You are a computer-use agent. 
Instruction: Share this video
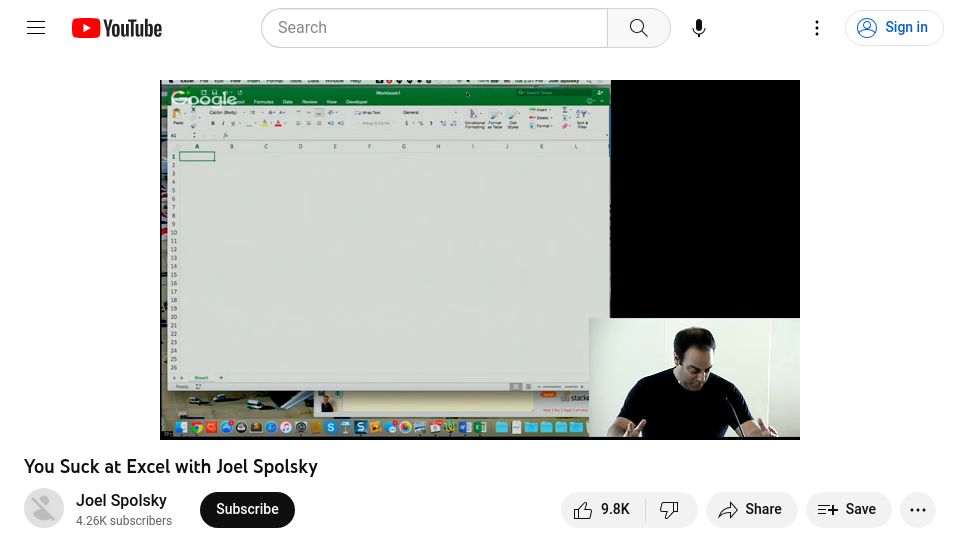[751, 509]
